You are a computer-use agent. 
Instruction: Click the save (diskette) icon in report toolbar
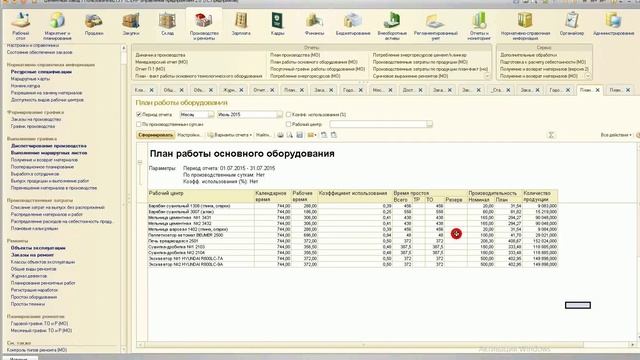[300, 135]
